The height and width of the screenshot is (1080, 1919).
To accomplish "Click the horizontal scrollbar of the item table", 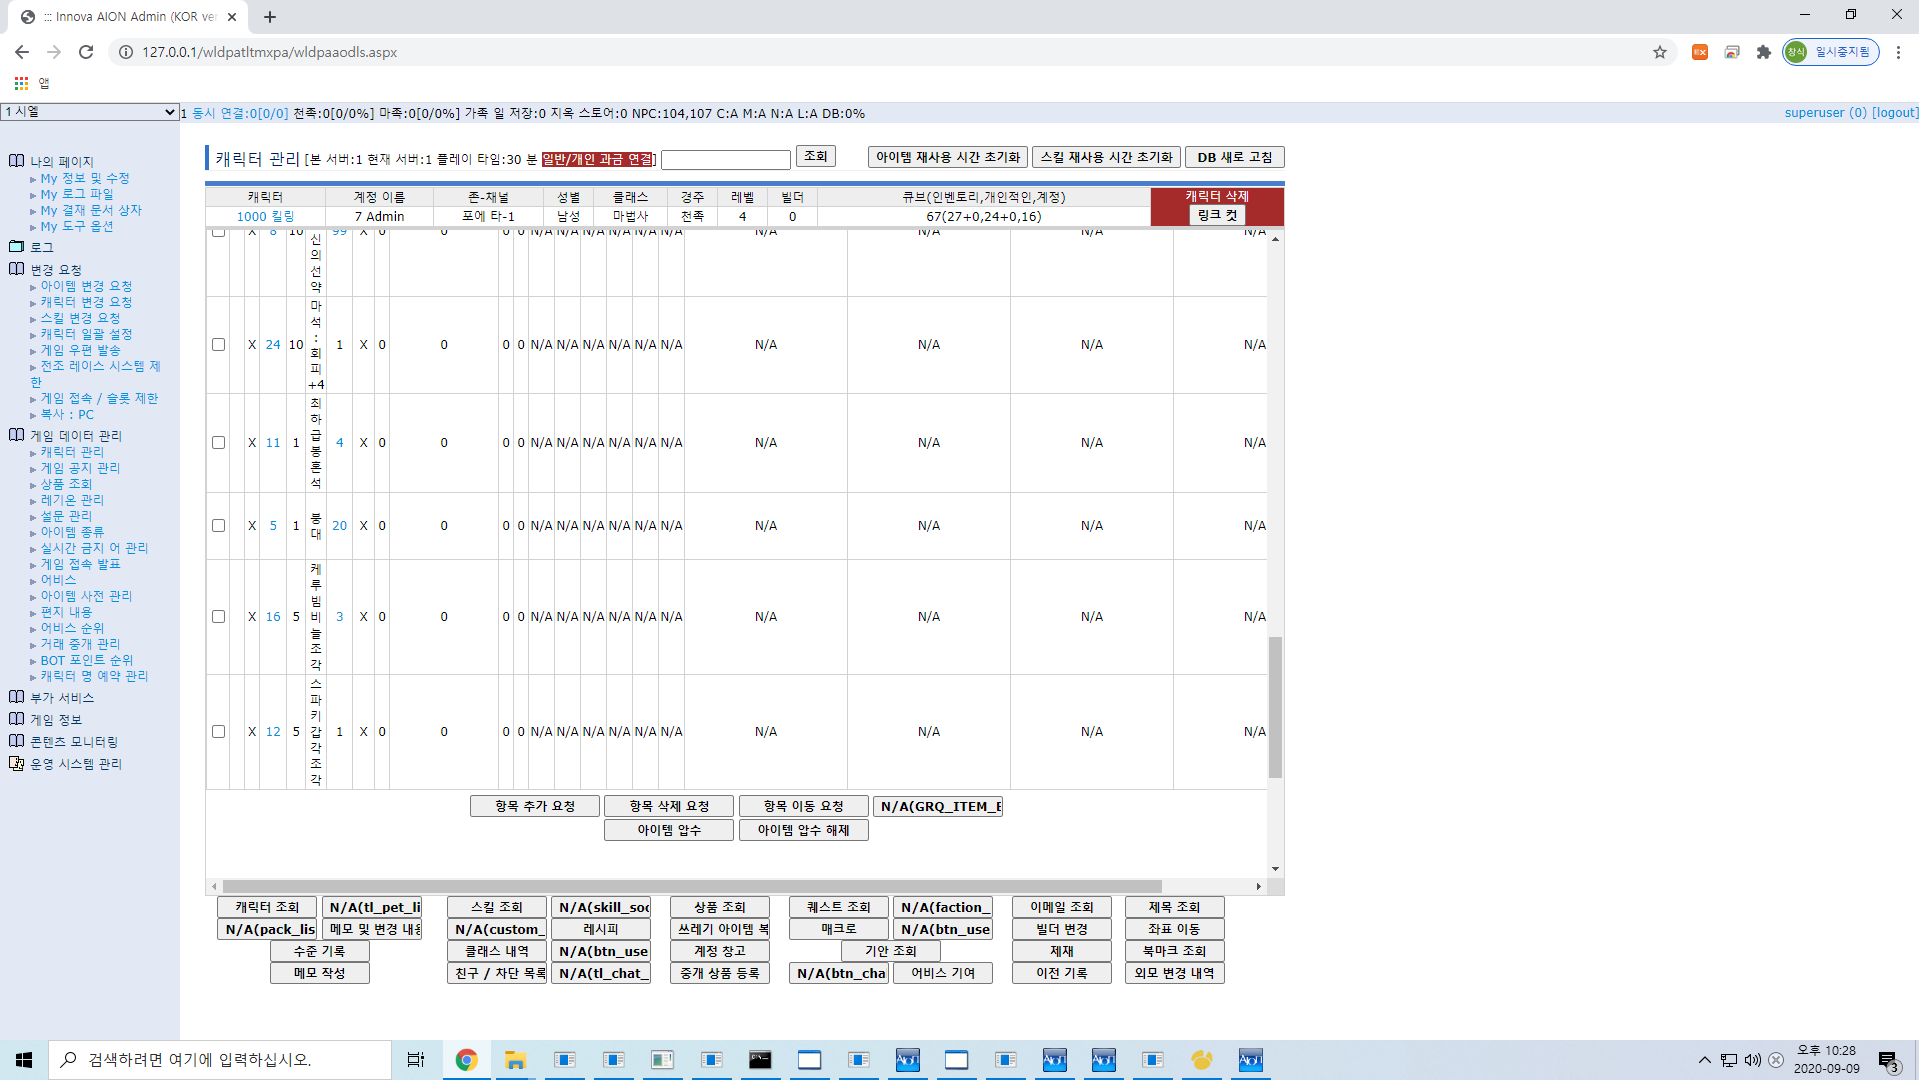I will click(692, 886).
